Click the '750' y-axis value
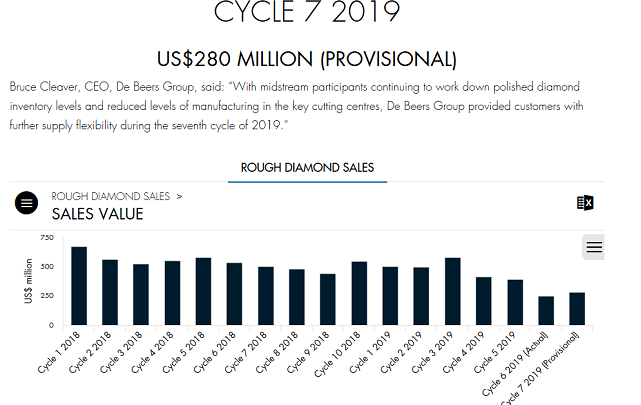The width and height of the screenshot is (641, 405). [47, 237]
